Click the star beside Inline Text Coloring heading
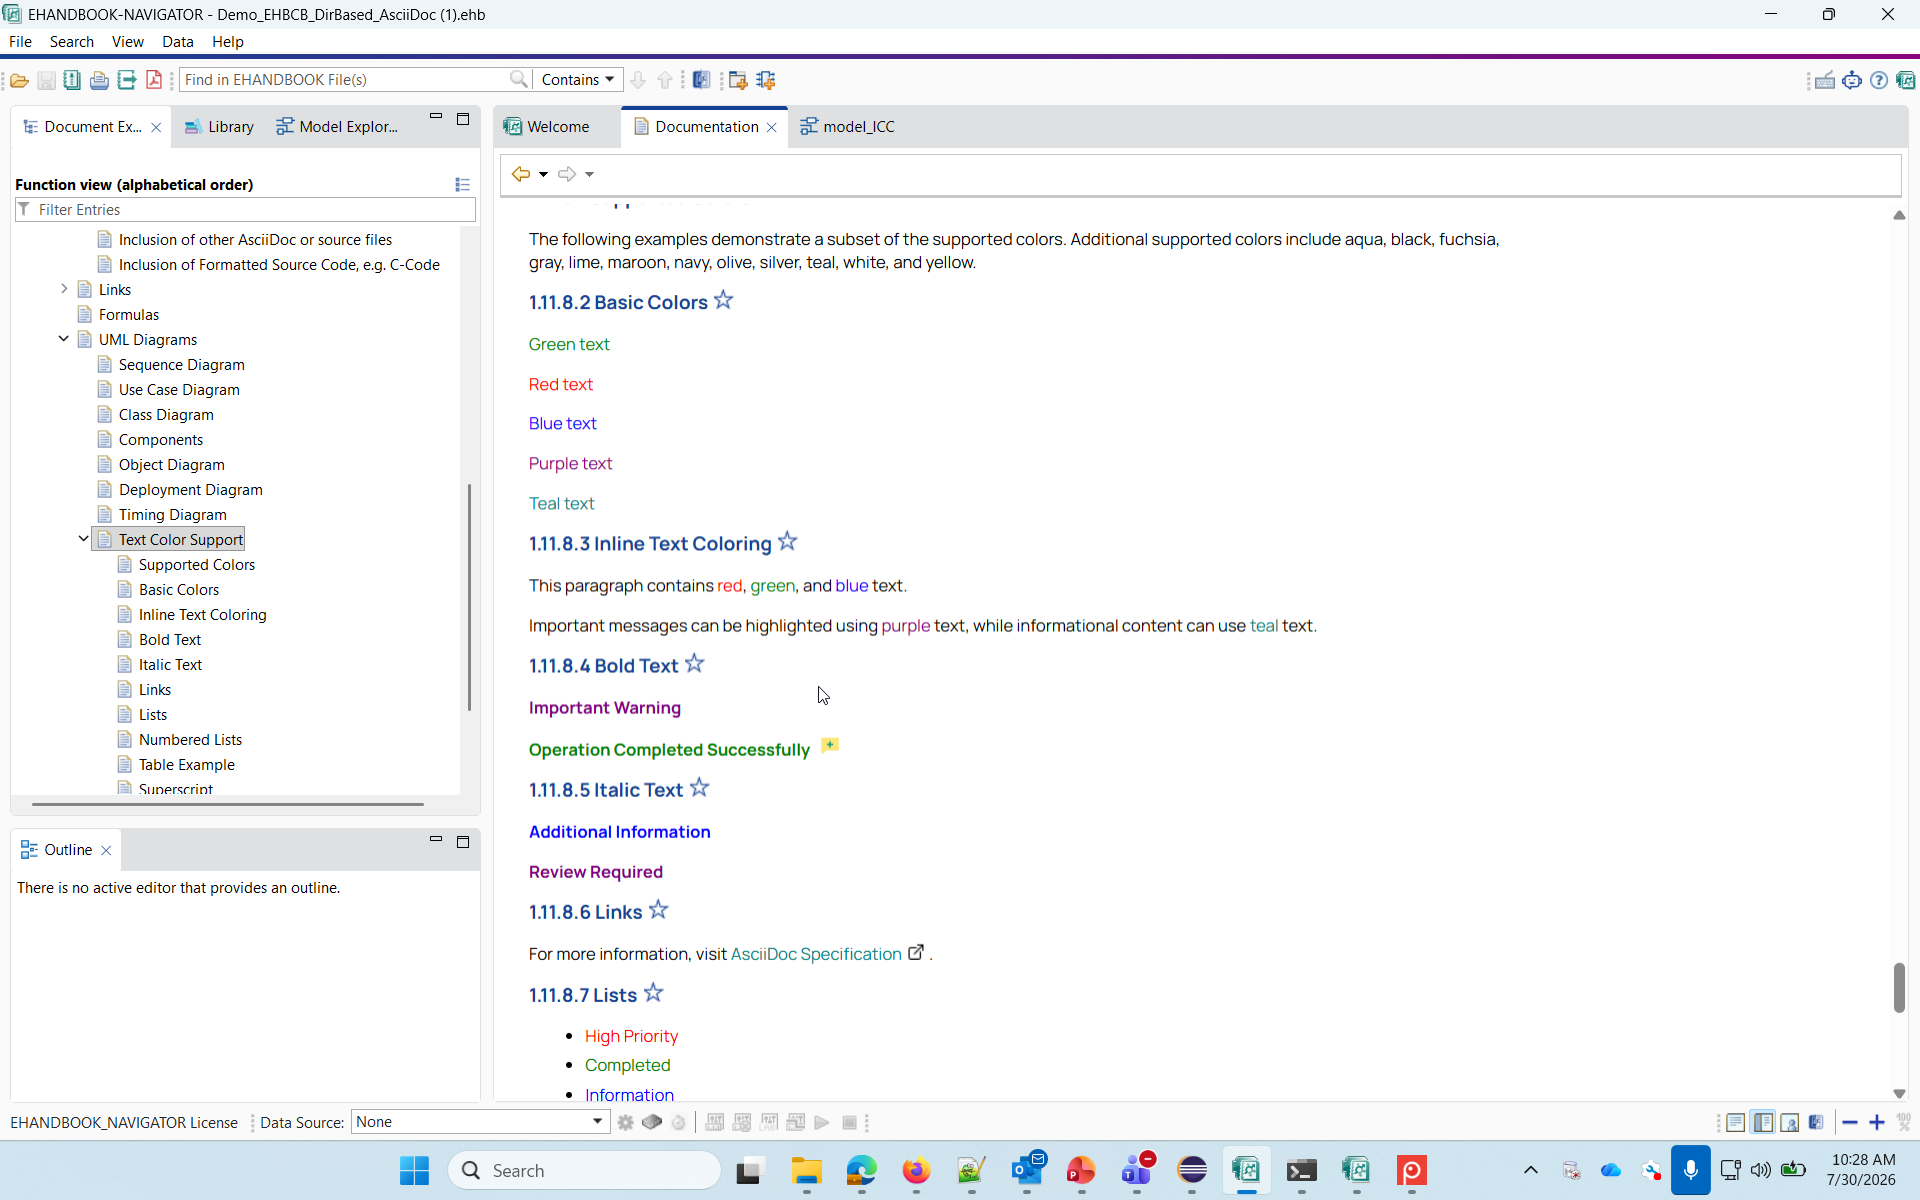The image size is (1920, 1200). coord(788,541)
